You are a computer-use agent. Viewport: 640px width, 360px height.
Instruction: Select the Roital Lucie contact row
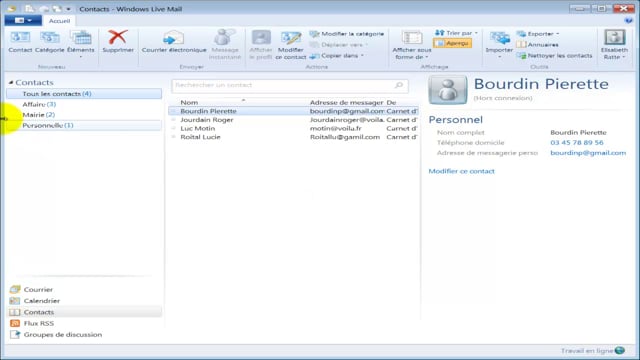[293, 137]
